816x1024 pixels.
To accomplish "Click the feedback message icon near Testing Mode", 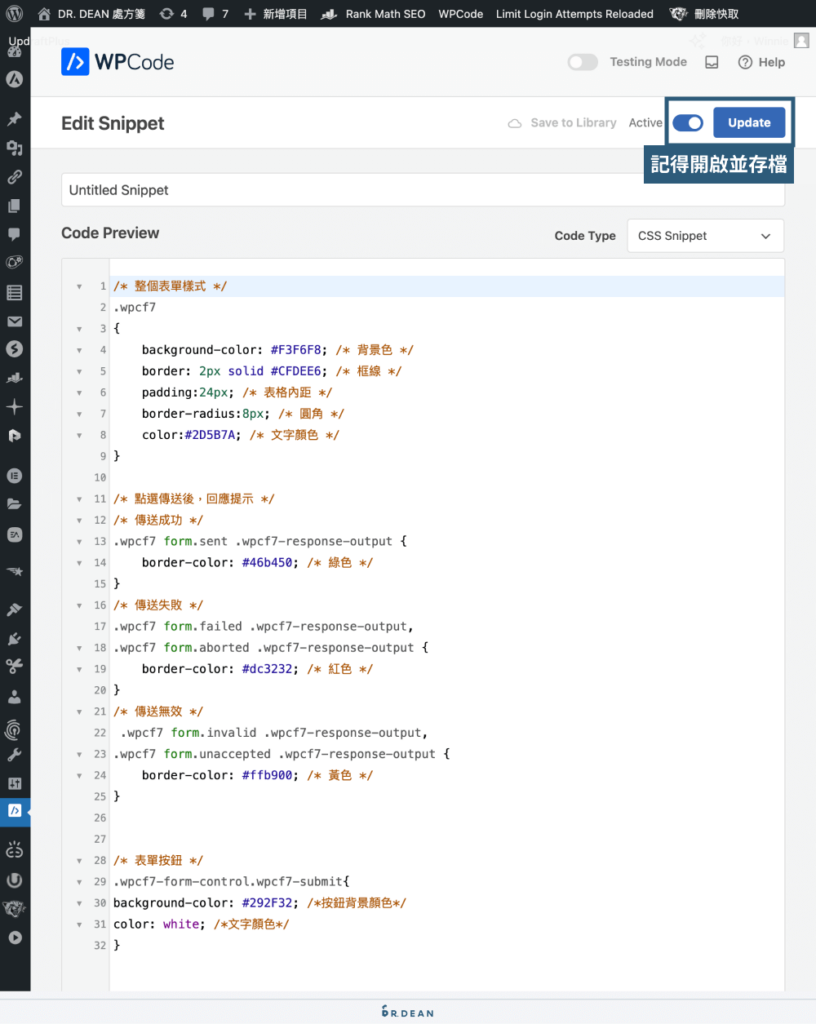I will pos(712,62).
